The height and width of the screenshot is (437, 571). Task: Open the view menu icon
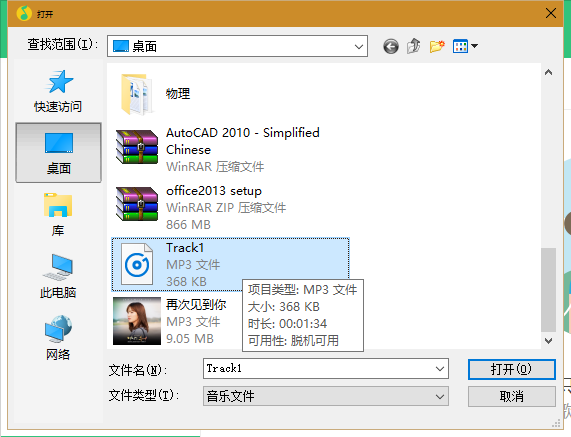pyautogui.click(x=460, y=46)
